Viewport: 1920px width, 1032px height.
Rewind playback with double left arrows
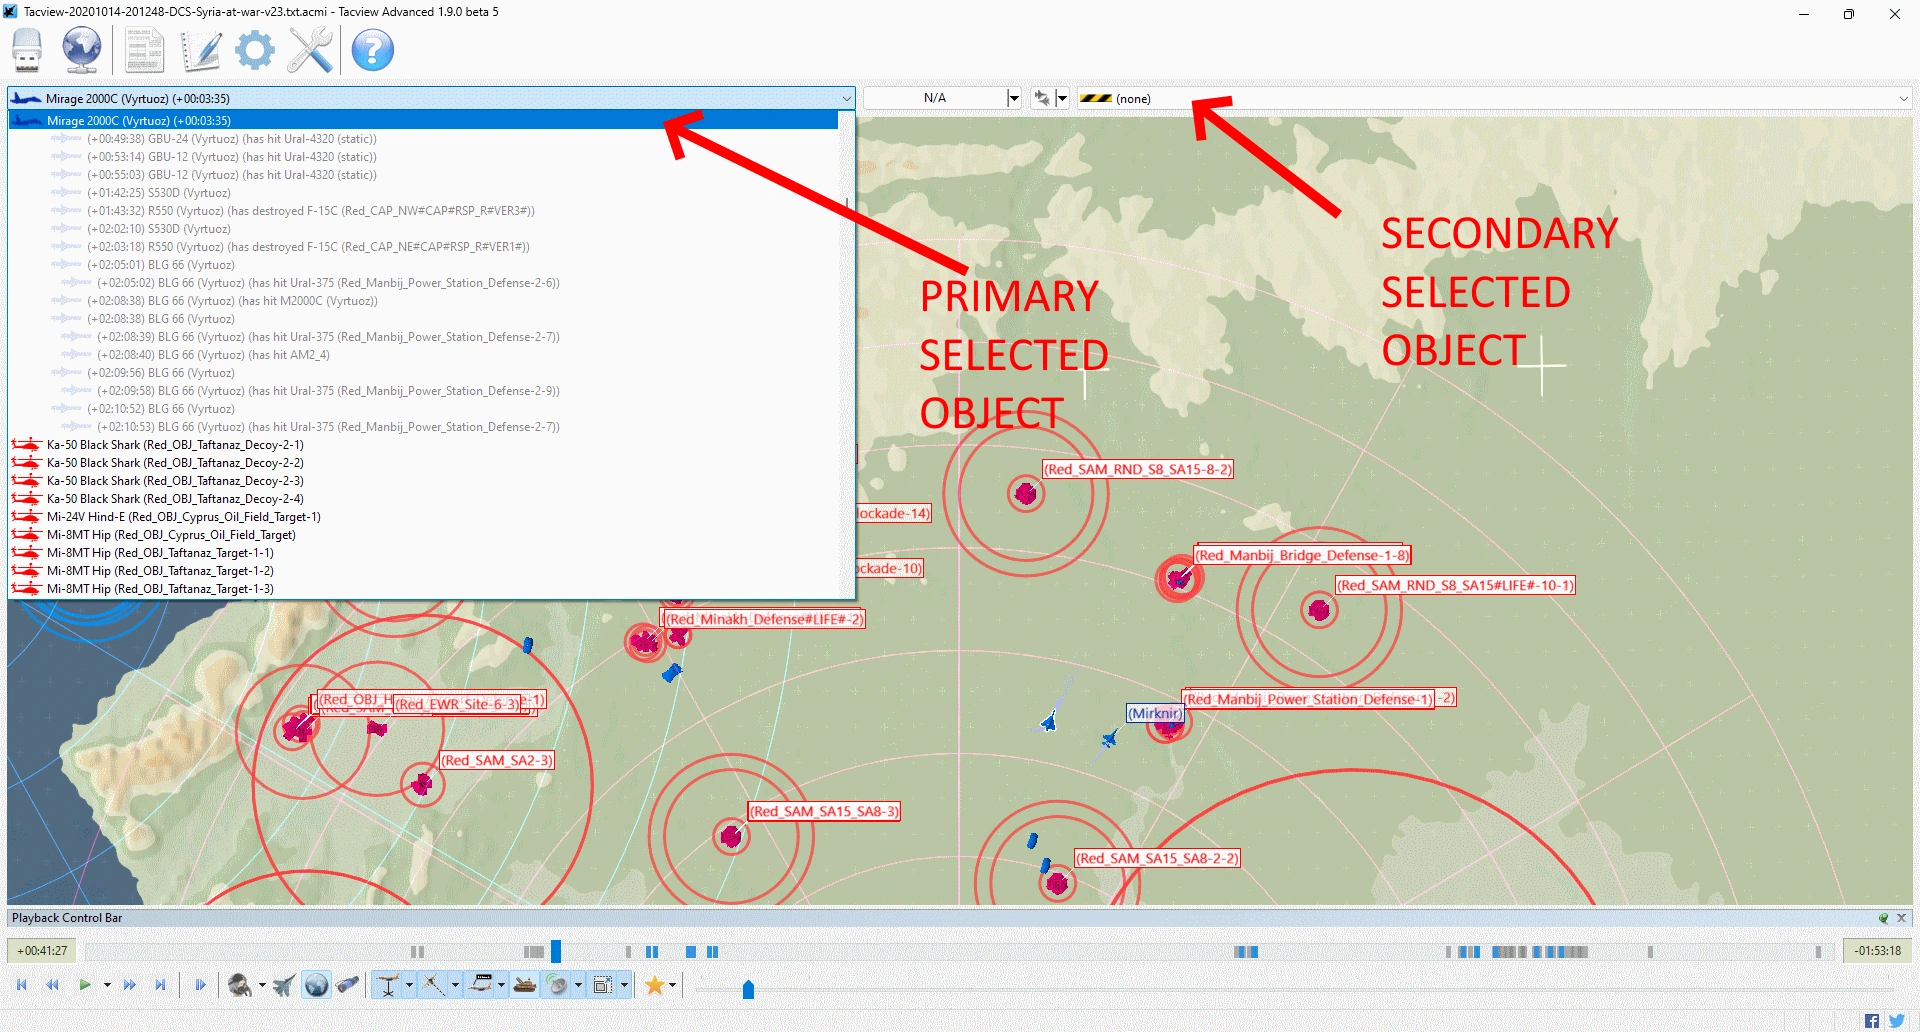click(x=53, y=985)
